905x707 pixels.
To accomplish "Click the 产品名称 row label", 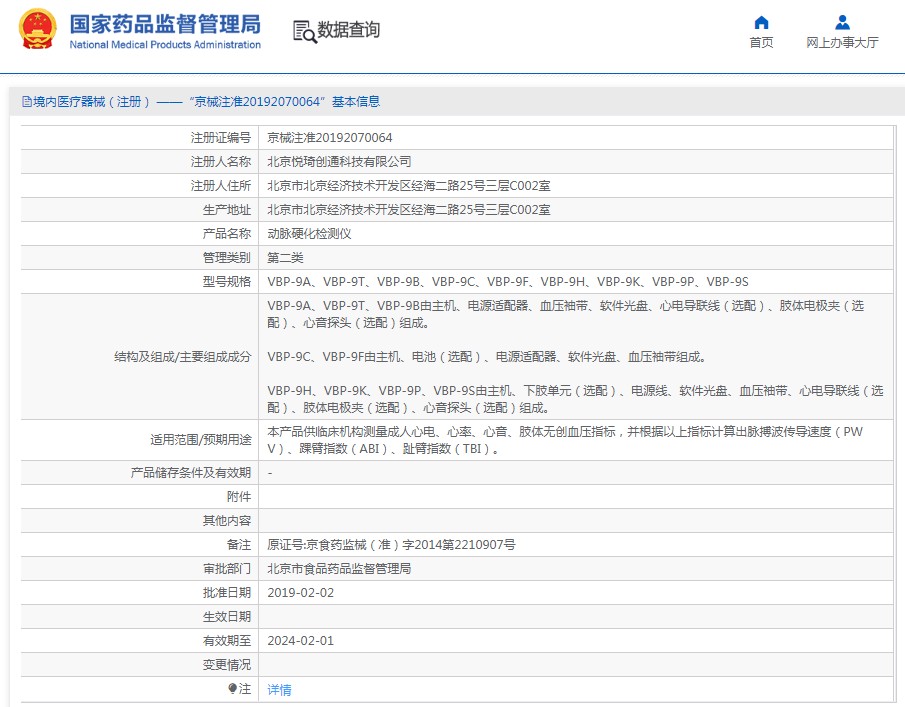I will click(x=227, y=234).
